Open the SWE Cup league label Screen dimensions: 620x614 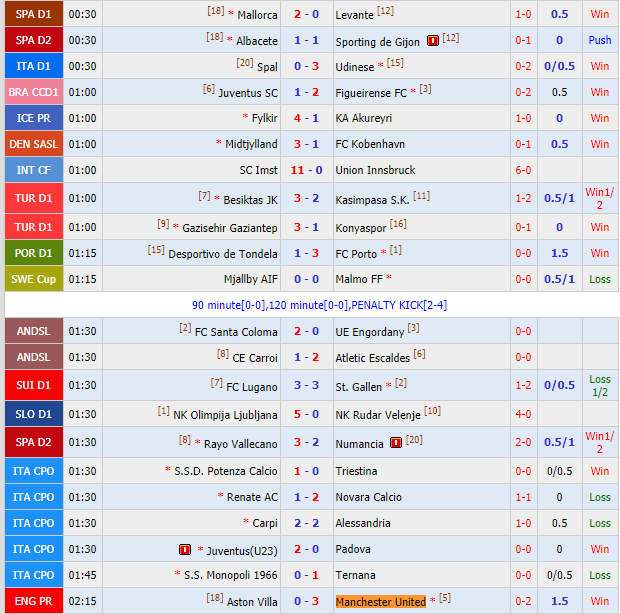click(x=34, y=279)
